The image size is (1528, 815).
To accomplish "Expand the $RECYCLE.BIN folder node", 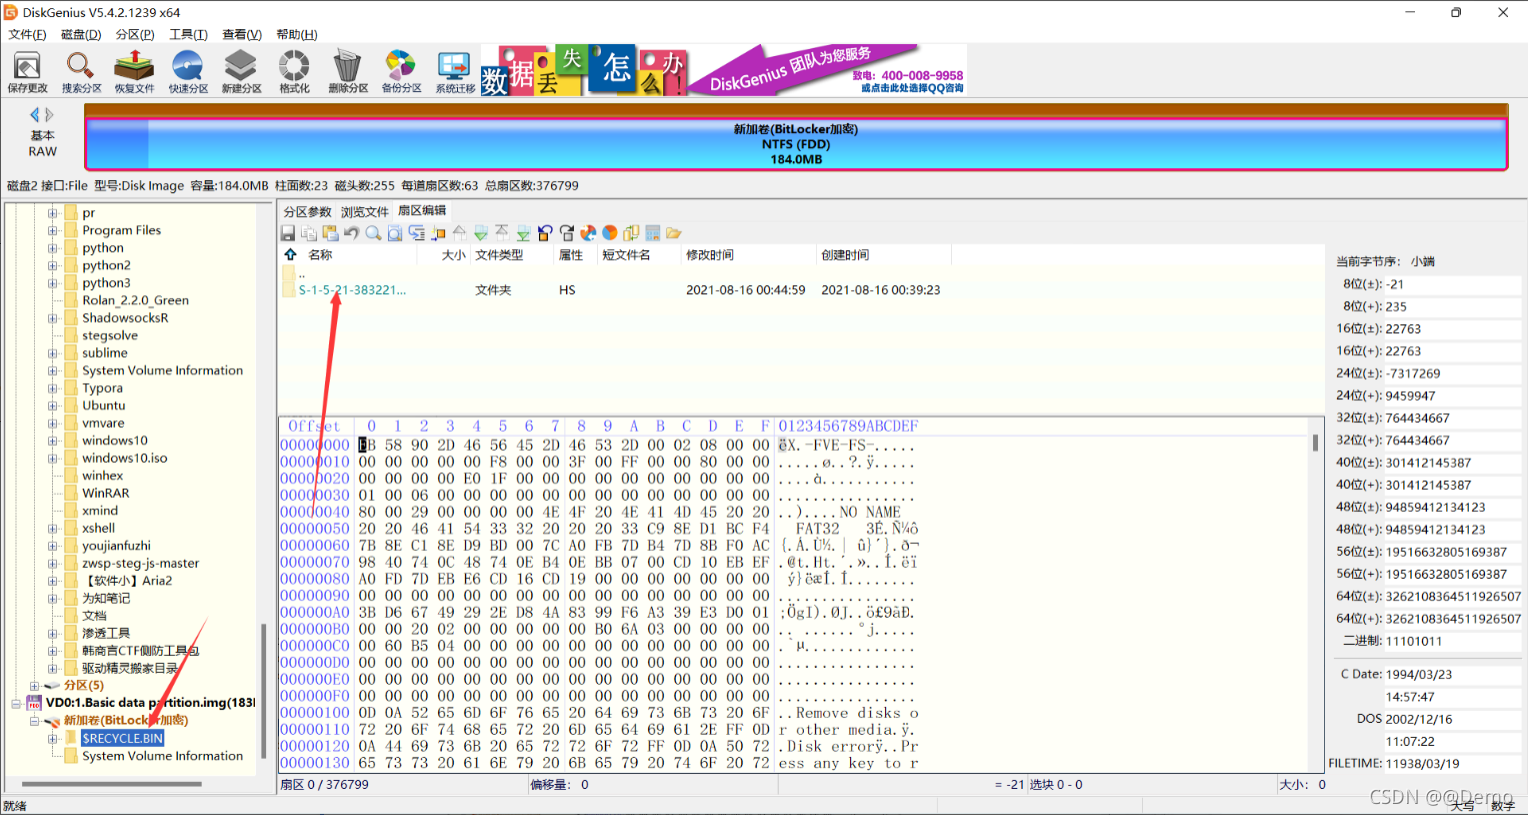I will (52, 739).
